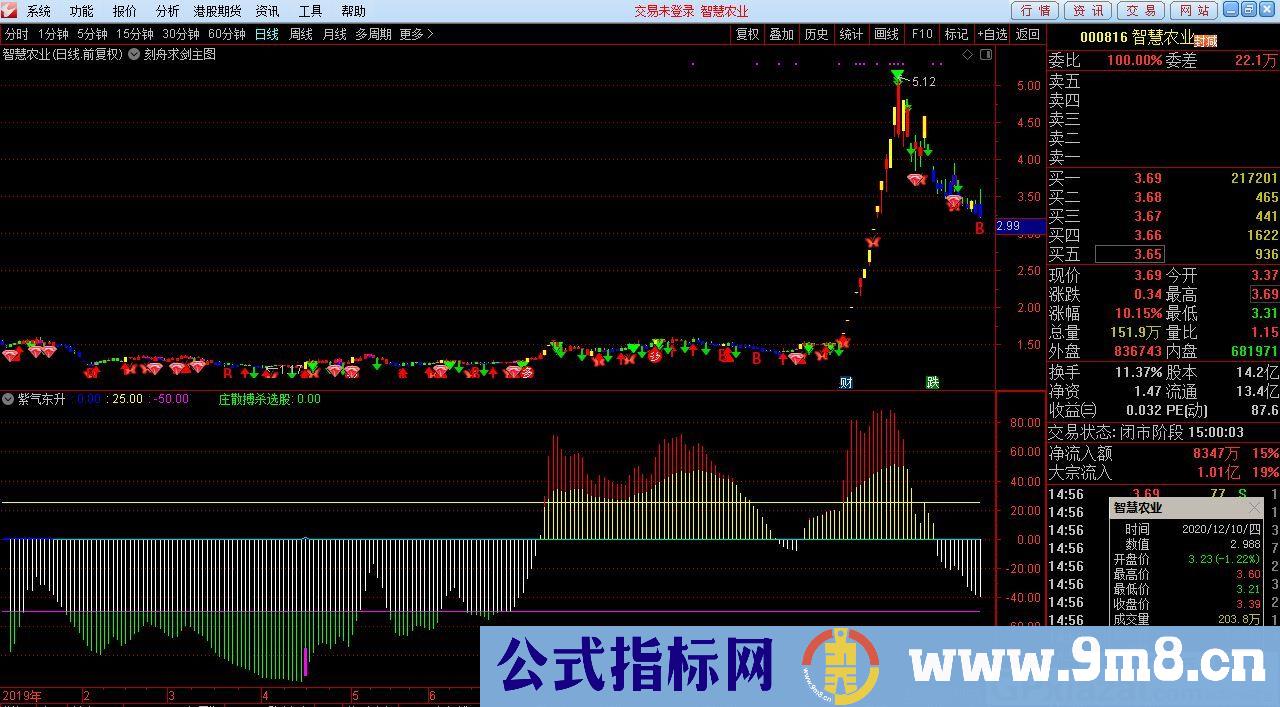Open the 工具 menu
This screenshot has width=1280, height=707.
click(x=310, y=11)
